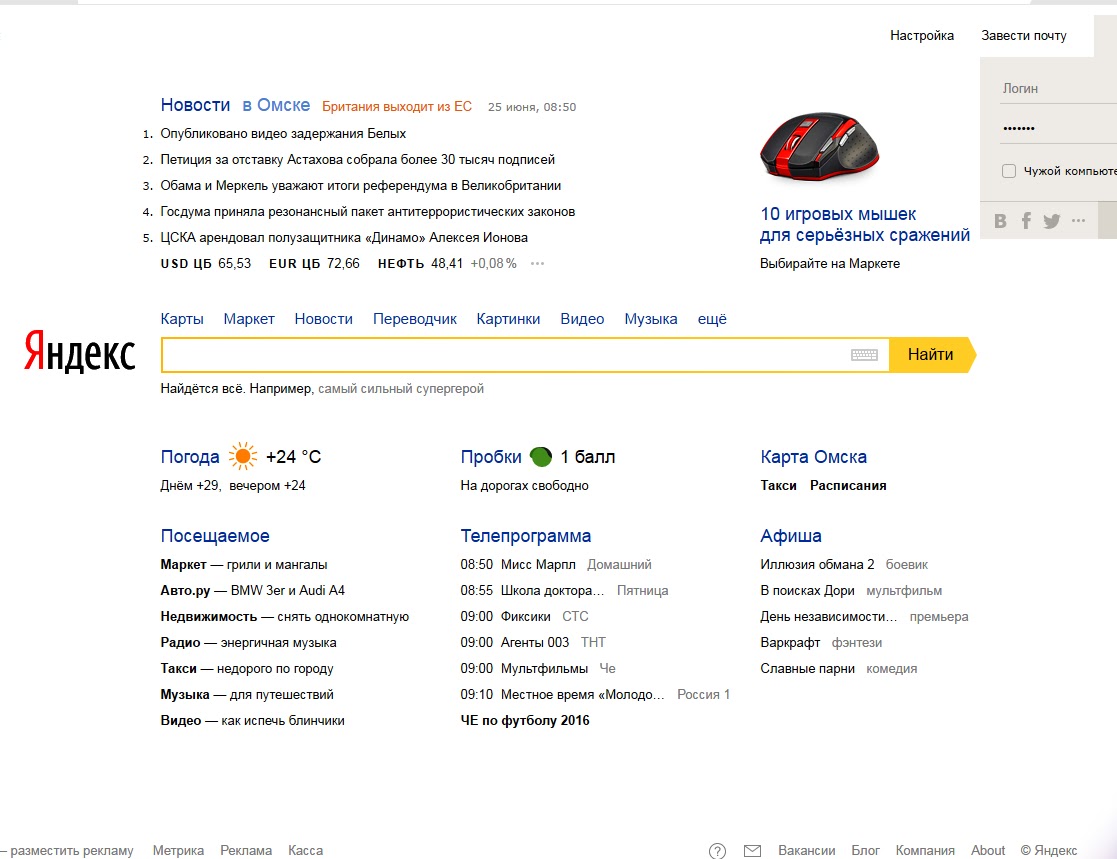Click the Расписания link

click(848, 486)
